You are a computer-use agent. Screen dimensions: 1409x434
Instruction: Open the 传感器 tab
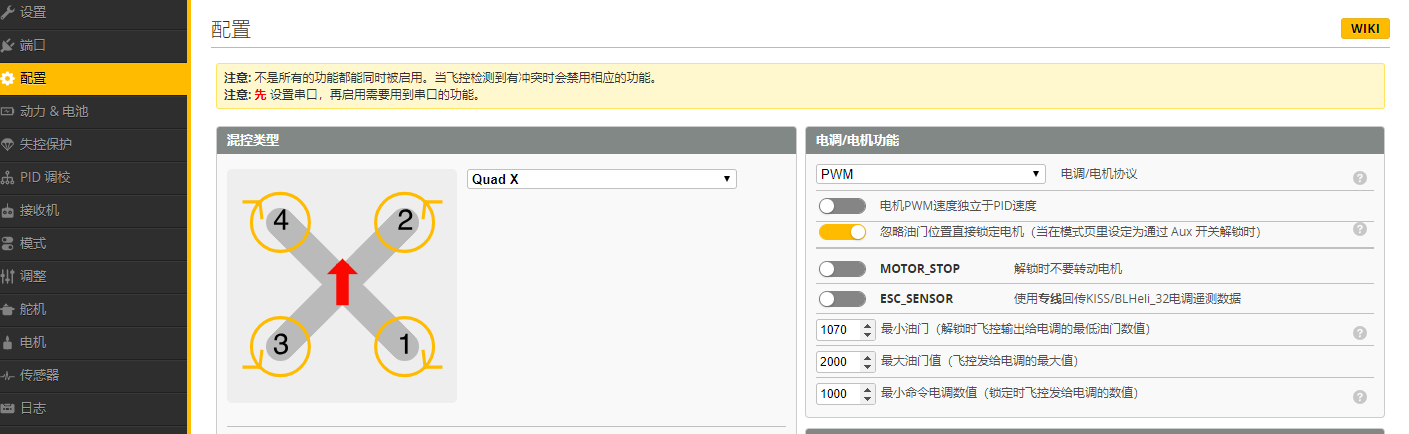point(93,375)
